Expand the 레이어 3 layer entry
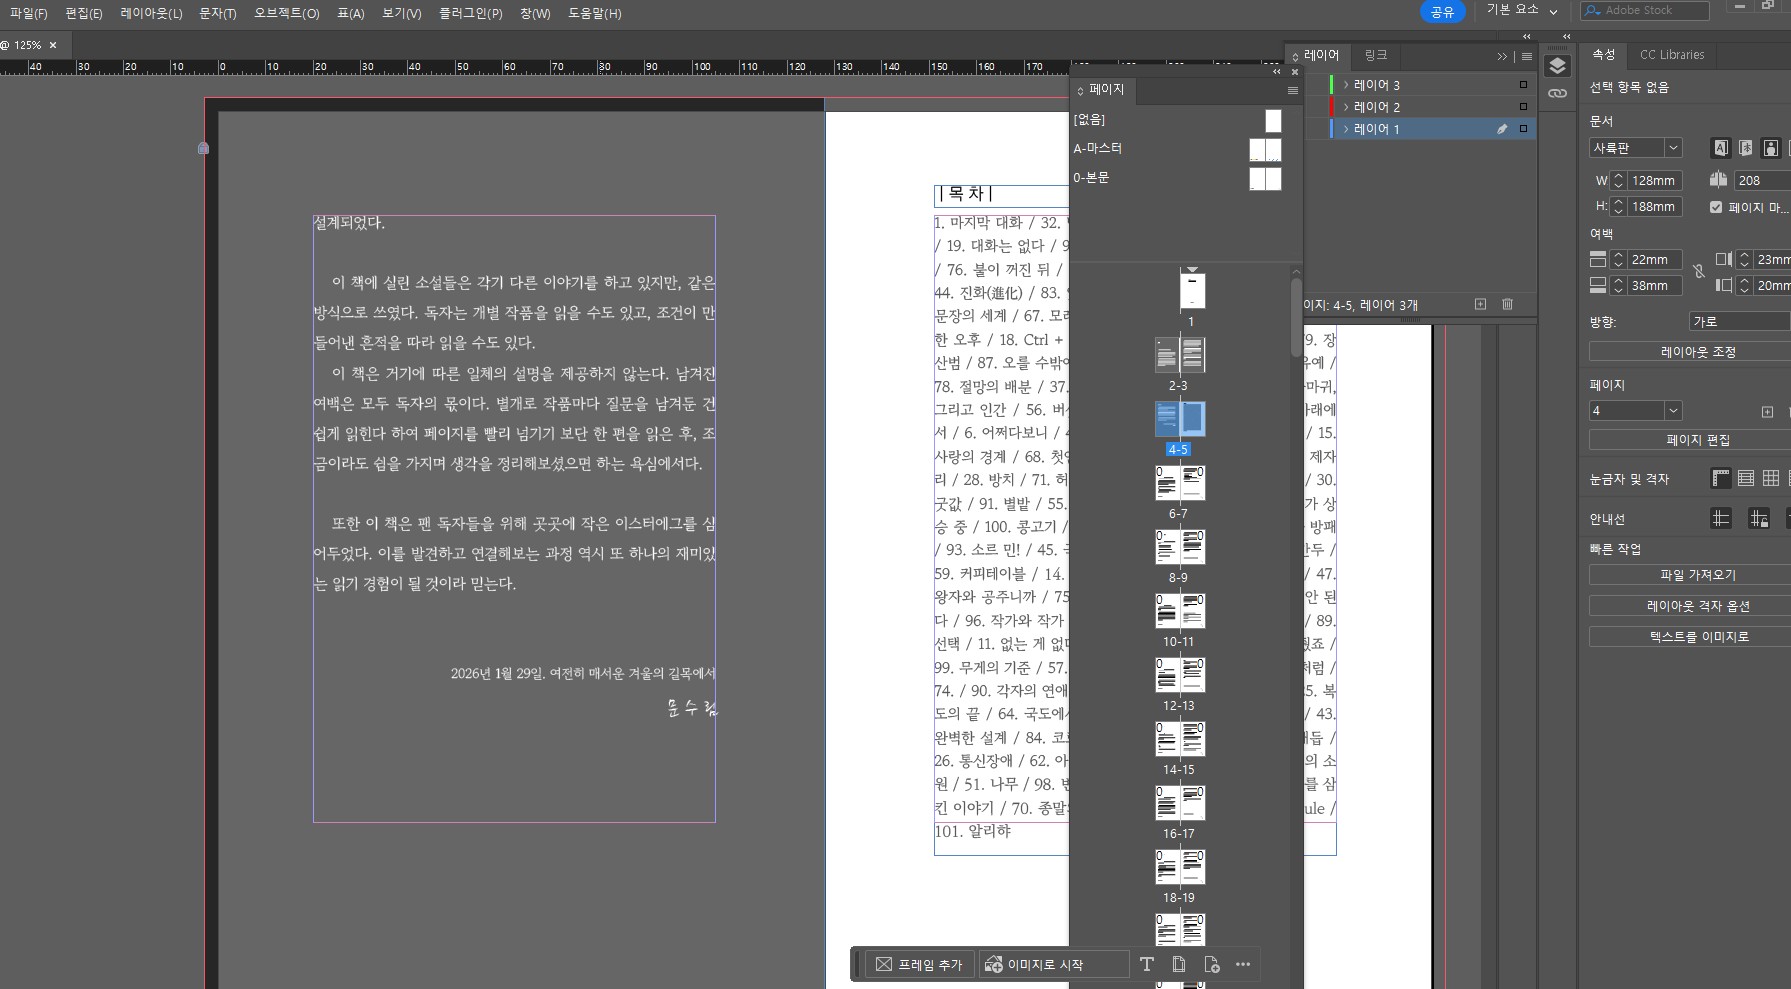 tap(1347, 84)
